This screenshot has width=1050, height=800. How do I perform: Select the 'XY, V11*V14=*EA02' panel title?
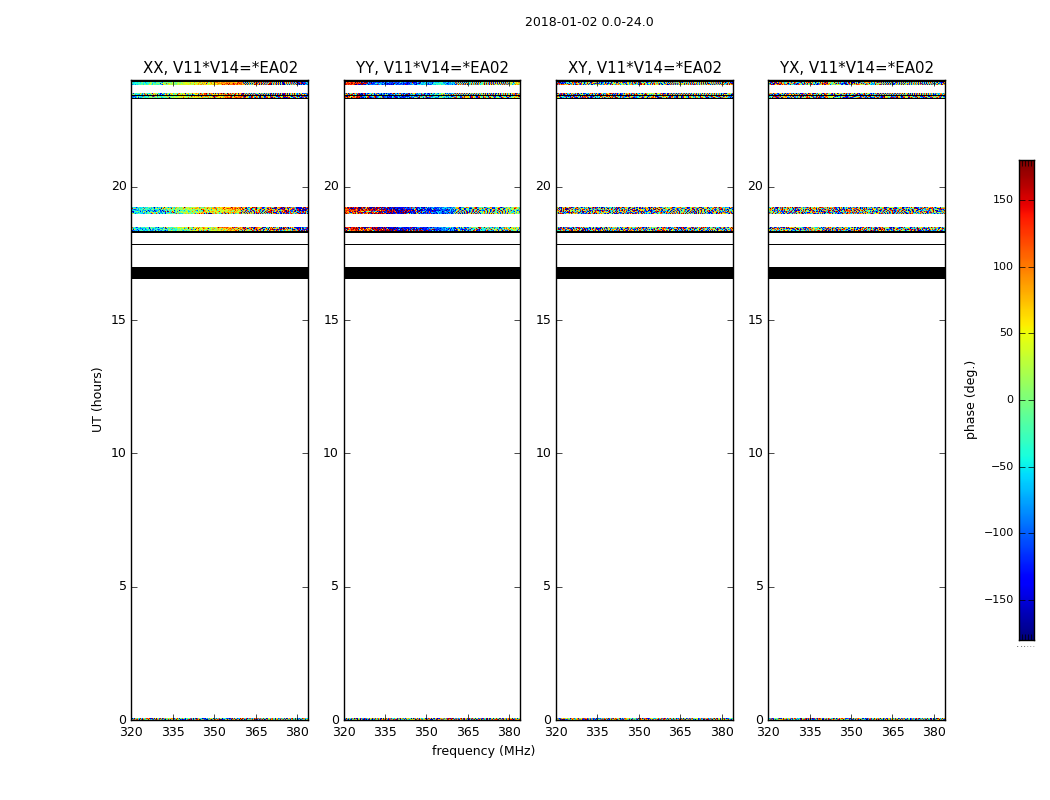coord(645,68)
